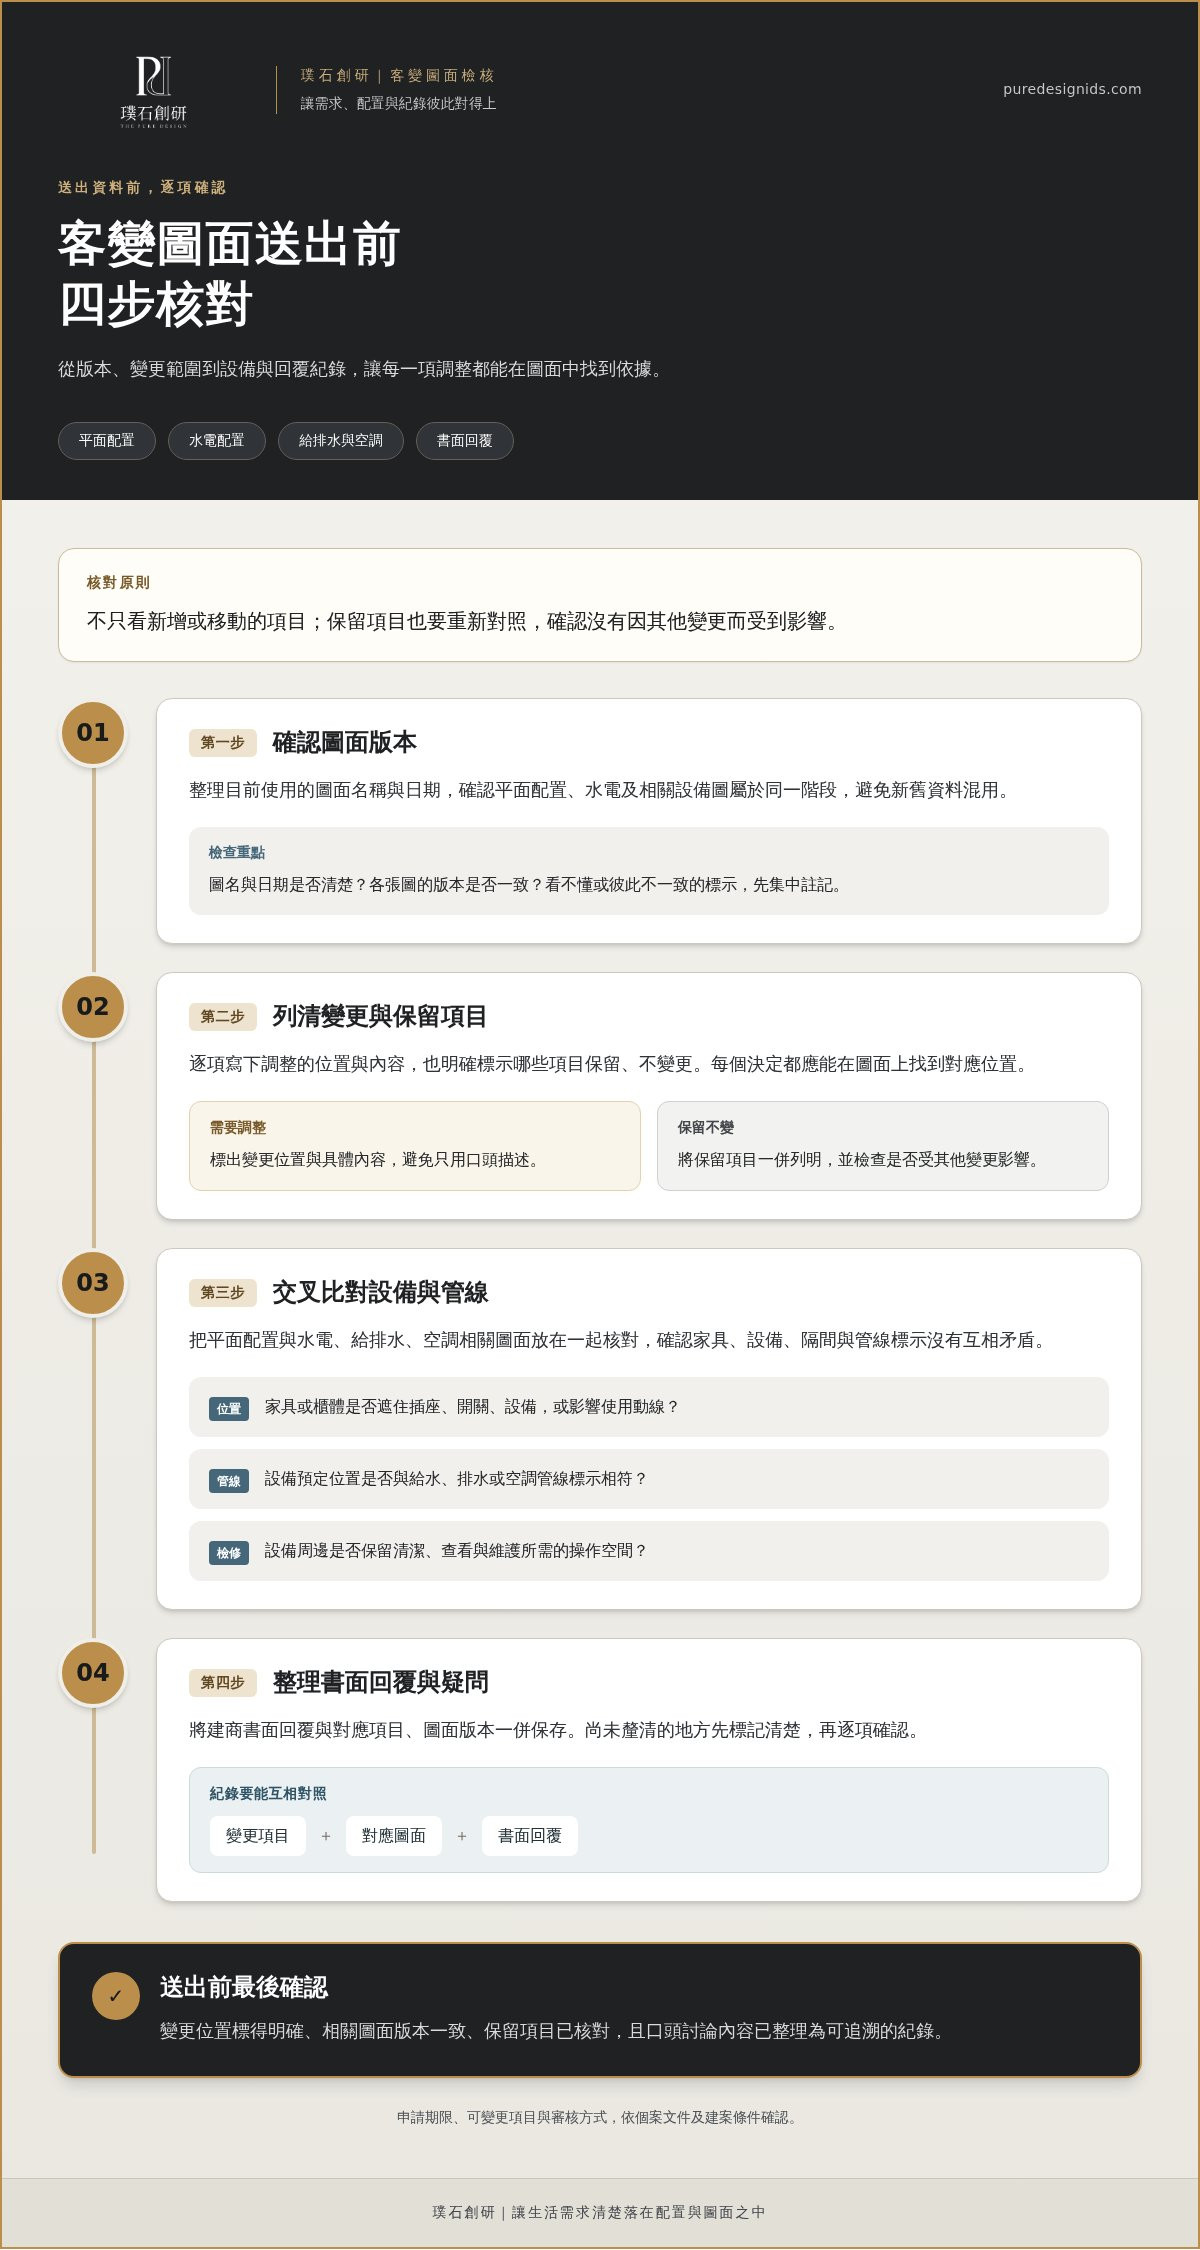
Task: Click the 第一步 badge
Action: pyautogui.click(x=223, y=743)
